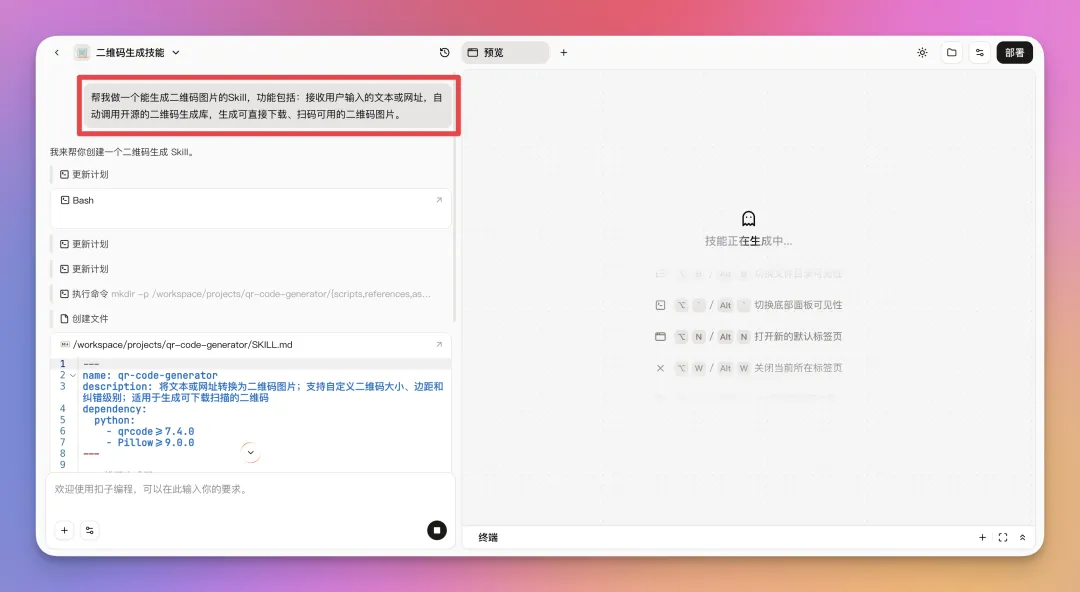Click the 打开新的默认标签页 shortcut text
The height and width of the screenshot is (592, 1080).
[x=798, y=336]
